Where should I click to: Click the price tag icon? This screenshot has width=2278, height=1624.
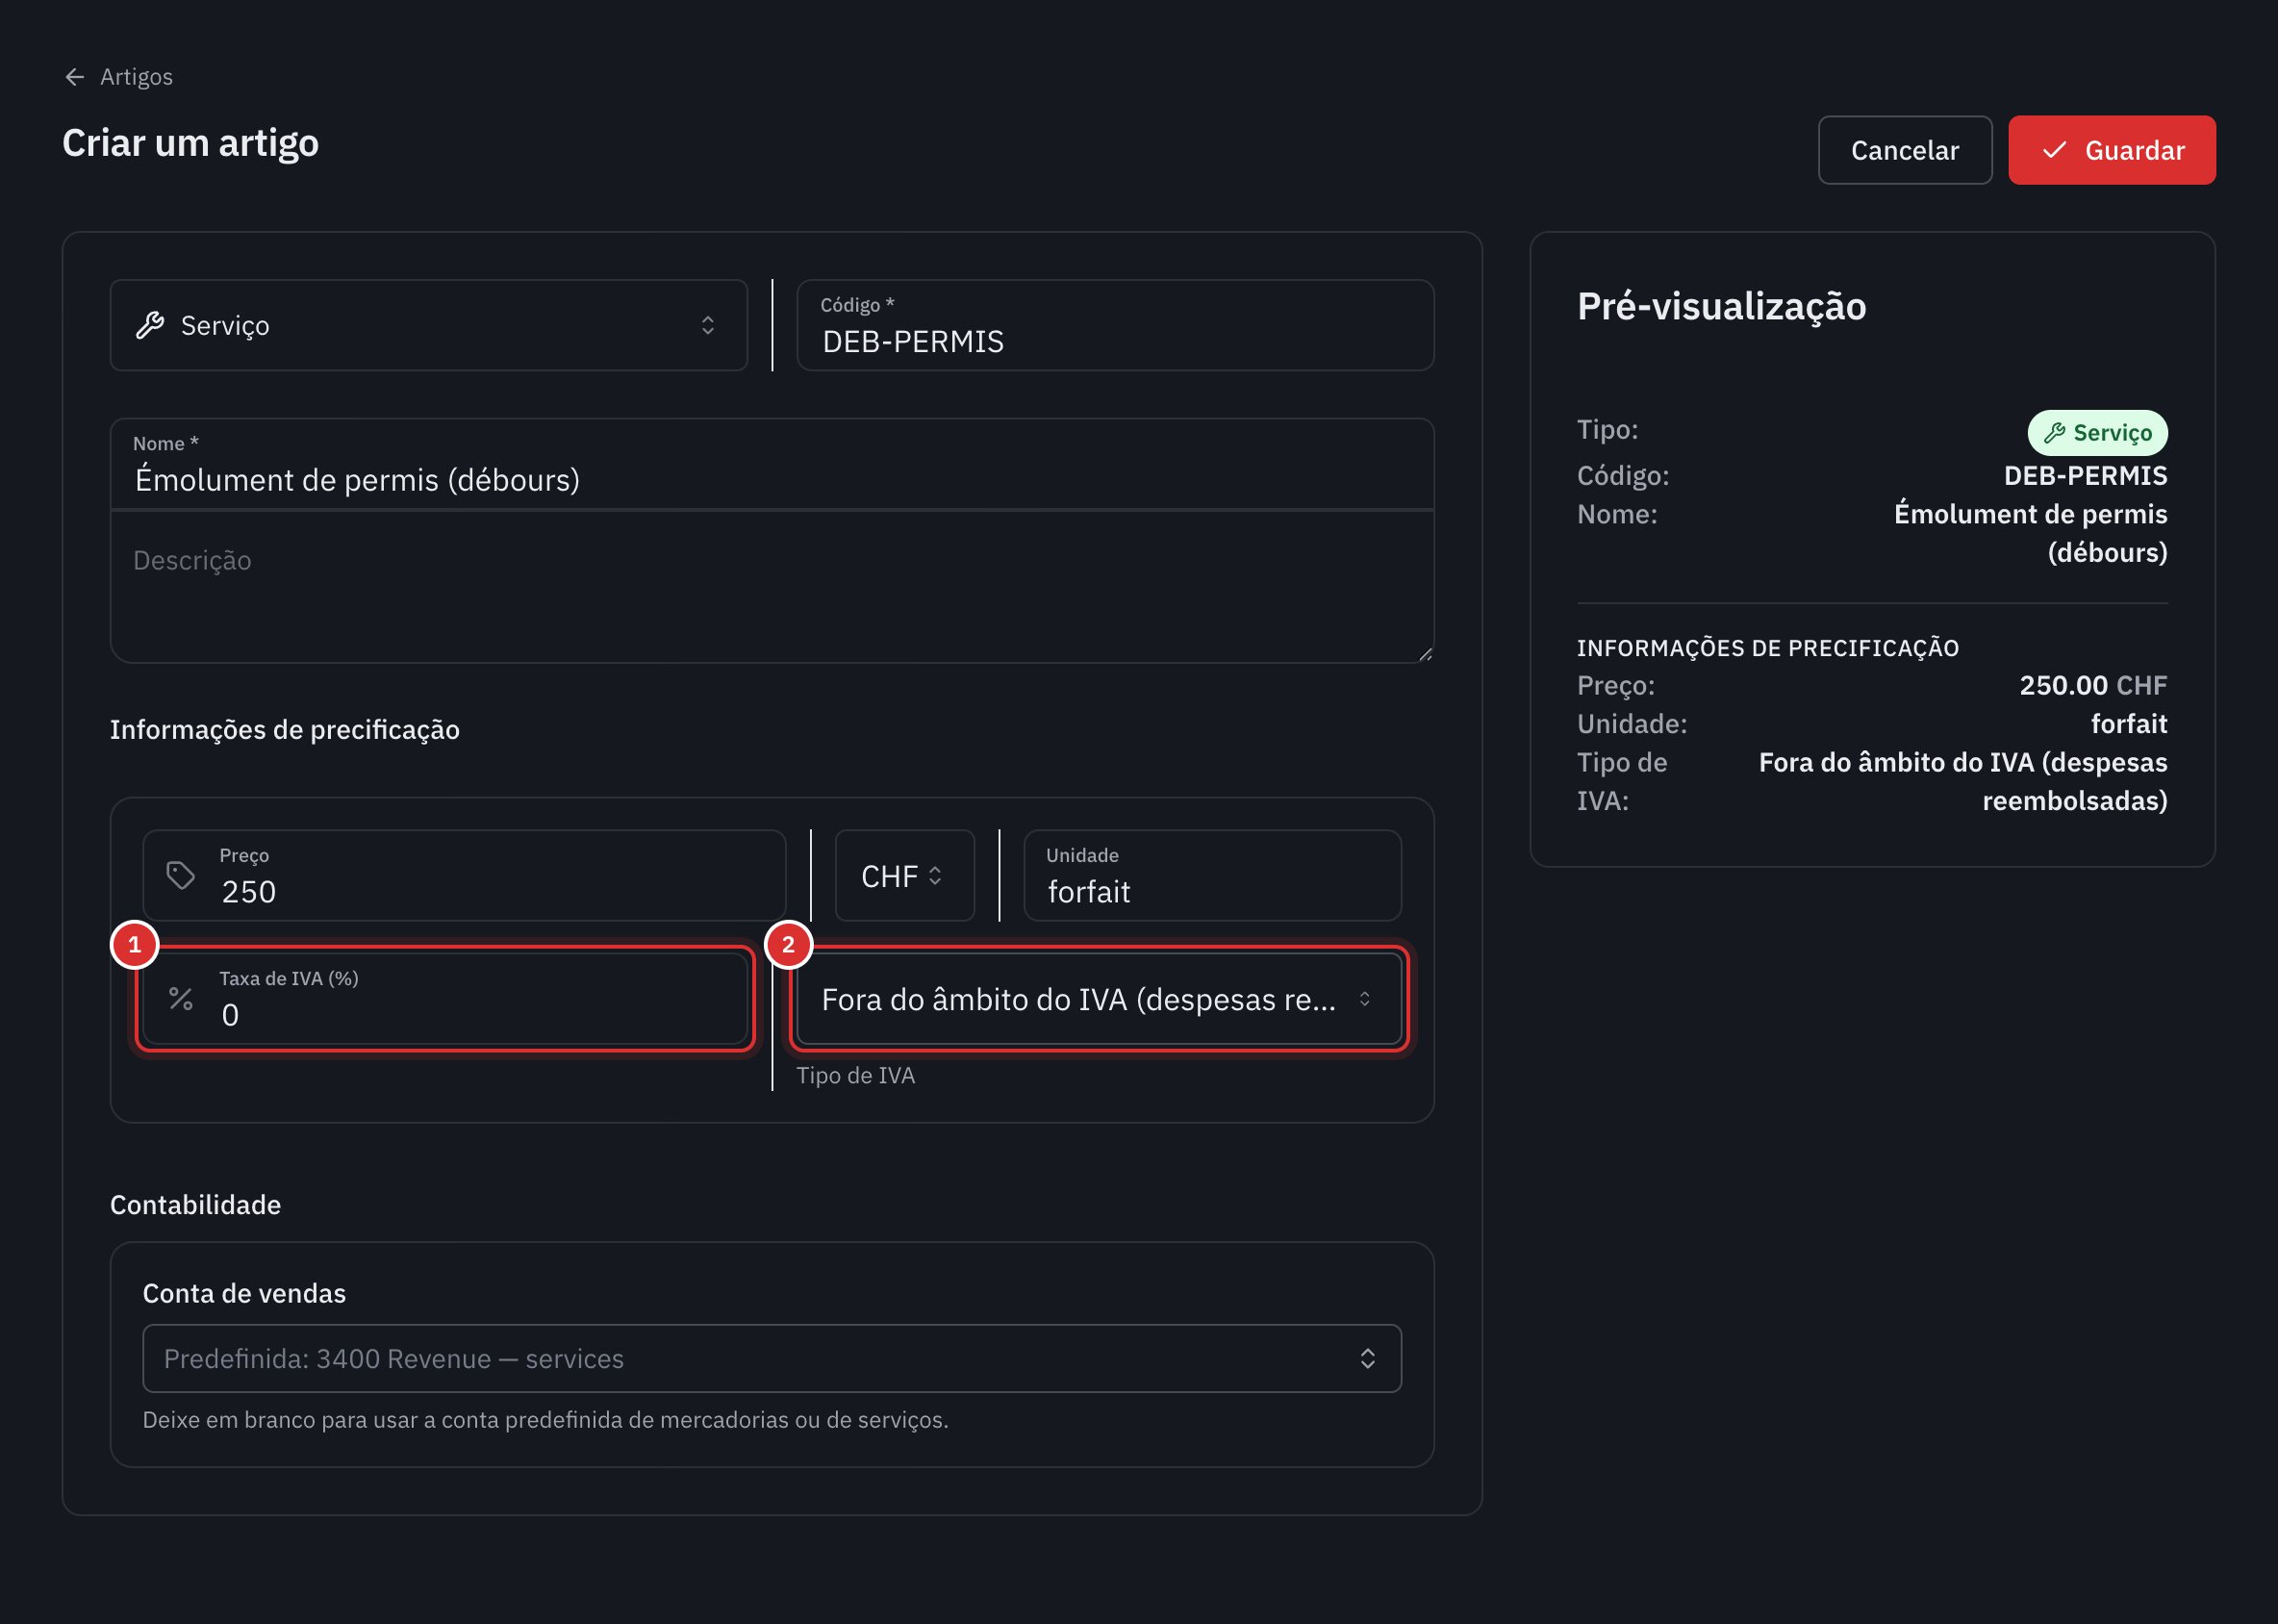coord(180,875)
